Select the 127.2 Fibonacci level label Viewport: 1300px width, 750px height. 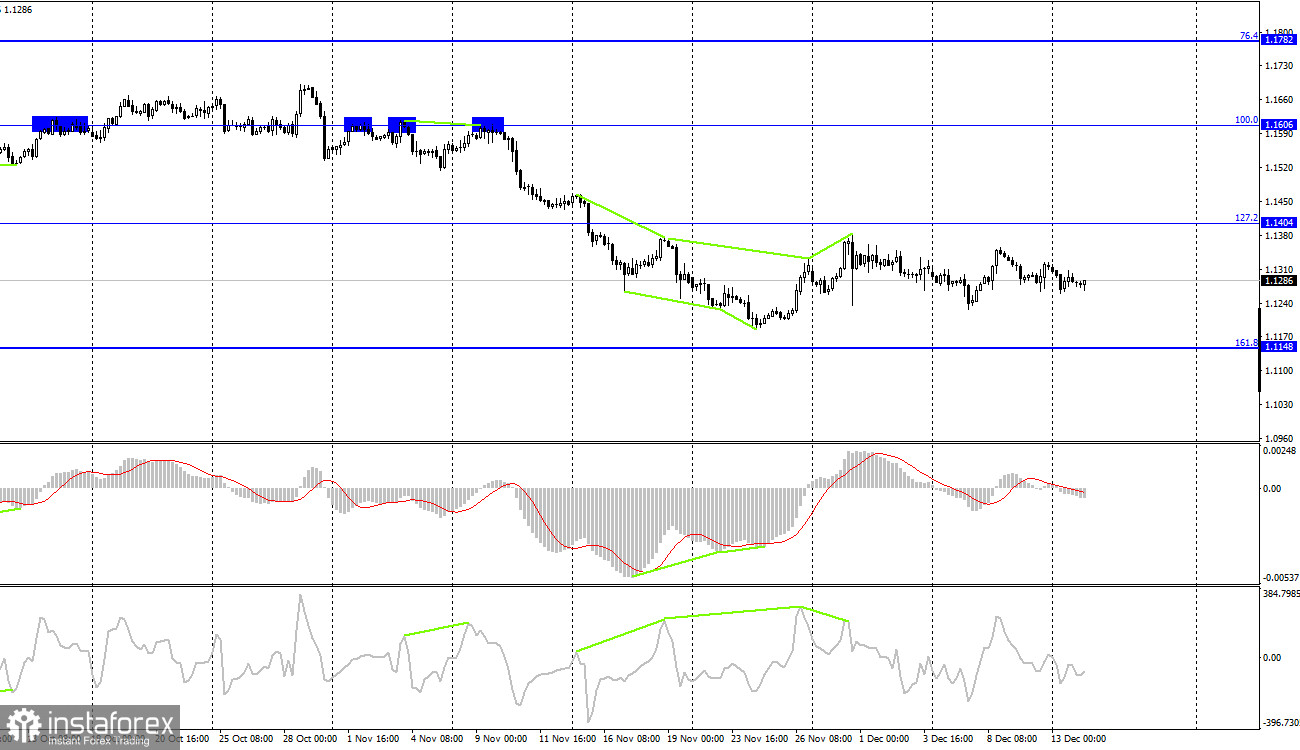[1247, 217]
